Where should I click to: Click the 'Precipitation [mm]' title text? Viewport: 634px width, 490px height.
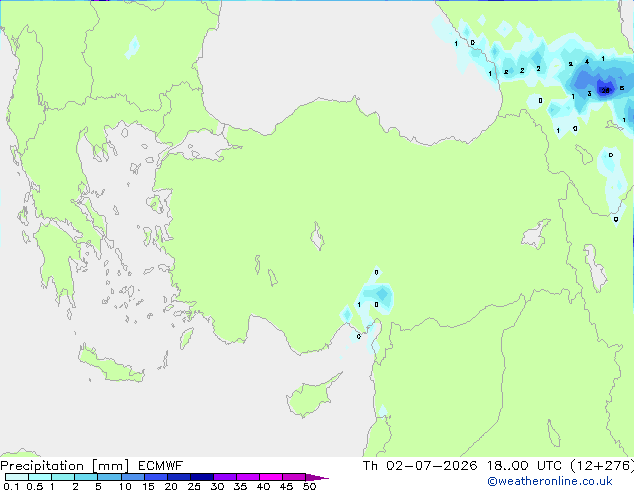64,466
